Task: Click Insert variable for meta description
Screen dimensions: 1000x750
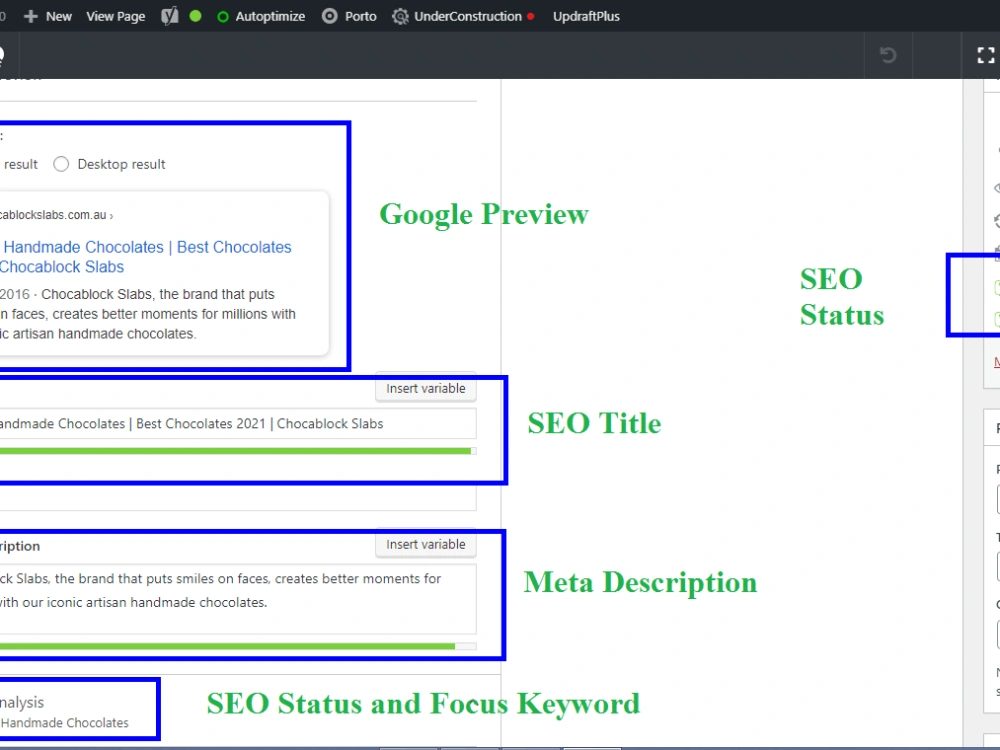Action: tap(426, 545)
